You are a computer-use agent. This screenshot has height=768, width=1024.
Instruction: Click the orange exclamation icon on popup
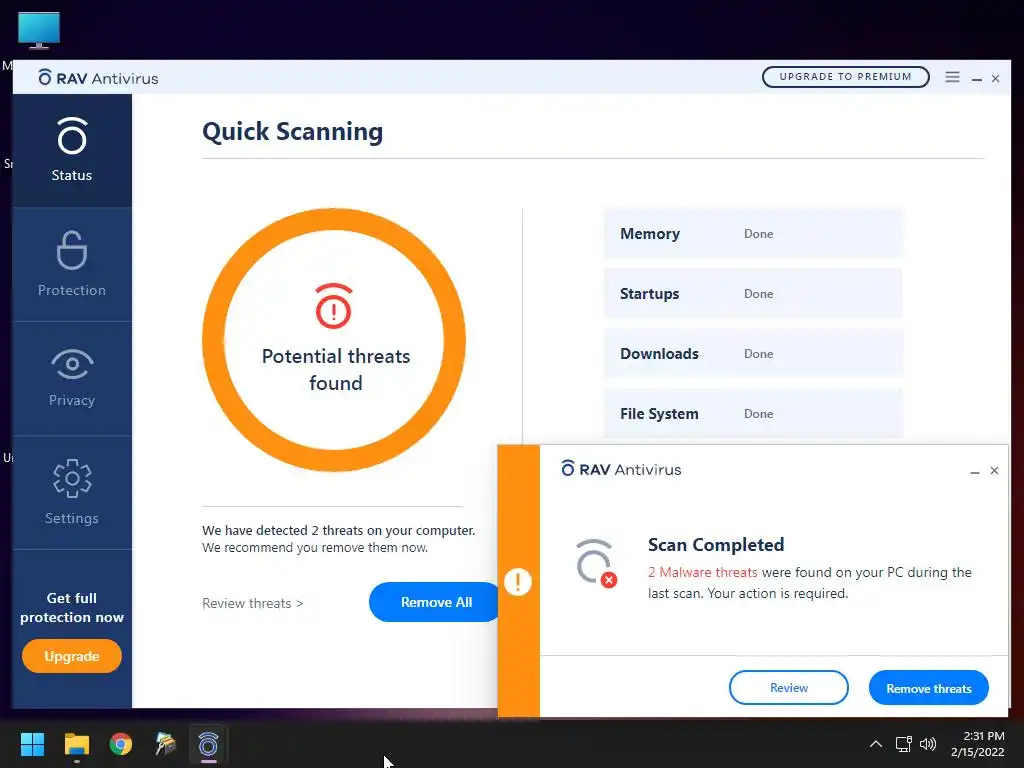coord(518,581)
